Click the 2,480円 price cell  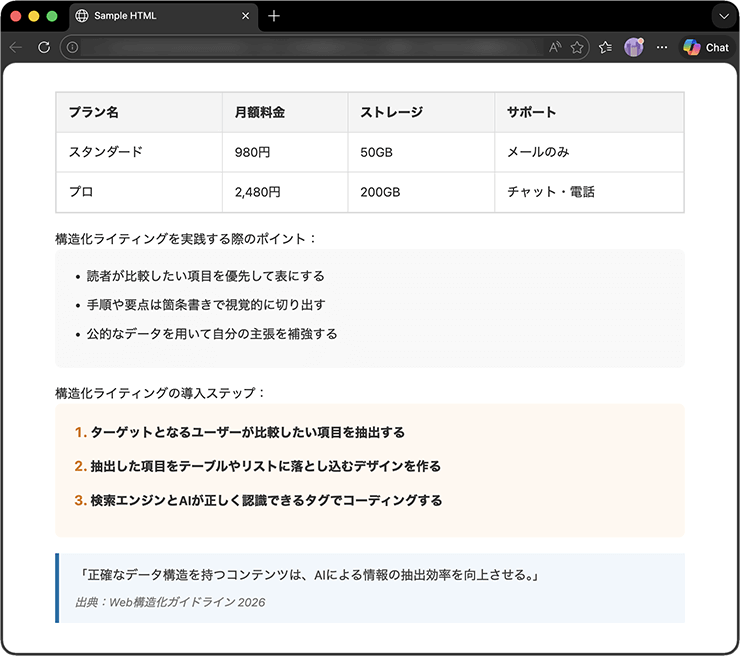click(x=285, y=192)
